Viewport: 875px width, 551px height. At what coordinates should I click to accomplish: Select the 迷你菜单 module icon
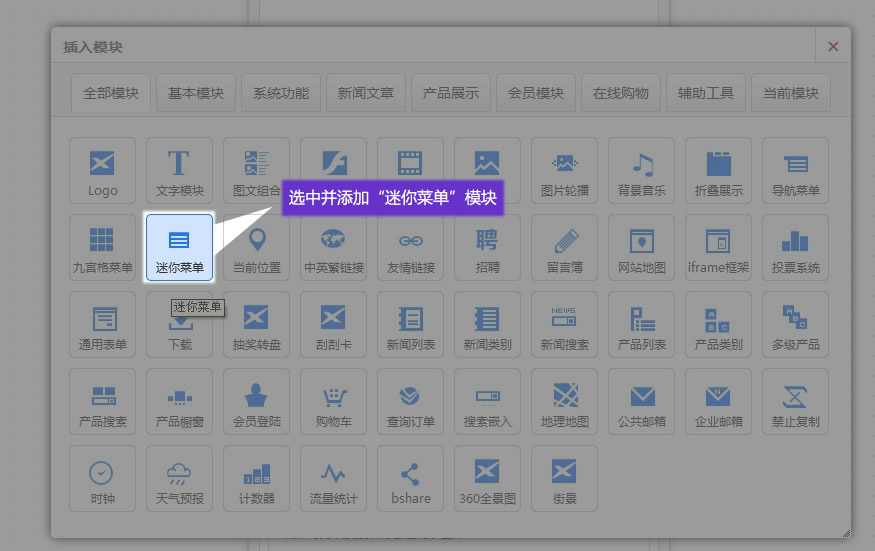pyautogui.click(x=179, y=247)
